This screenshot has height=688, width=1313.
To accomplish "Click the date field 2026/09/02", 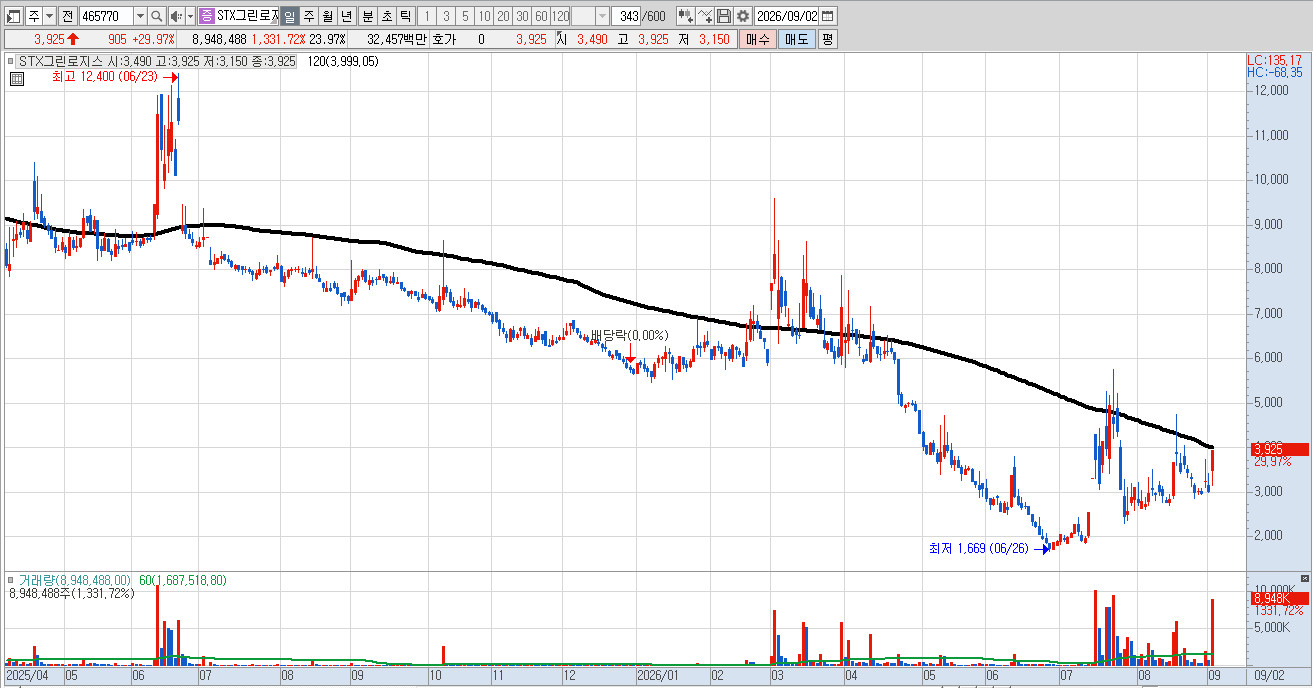I will (787, 16).
